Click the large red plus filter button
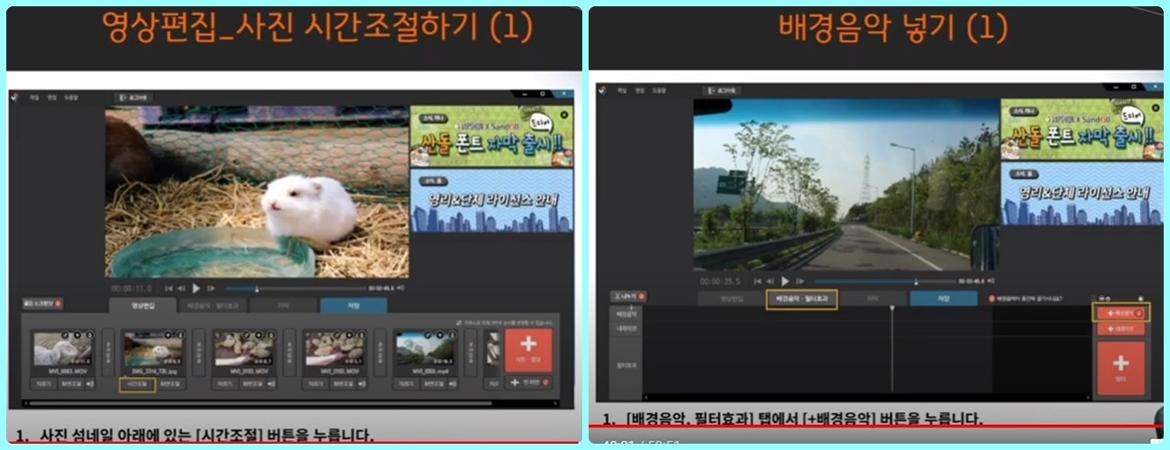This screenshot has width=1170, height=450. click(1120, 366)
